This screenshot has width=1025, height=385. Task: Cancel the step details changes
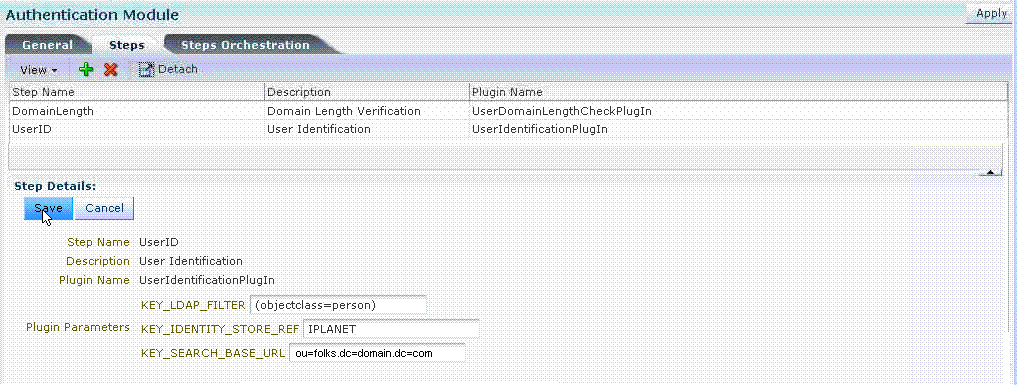(x=104, y=209)
